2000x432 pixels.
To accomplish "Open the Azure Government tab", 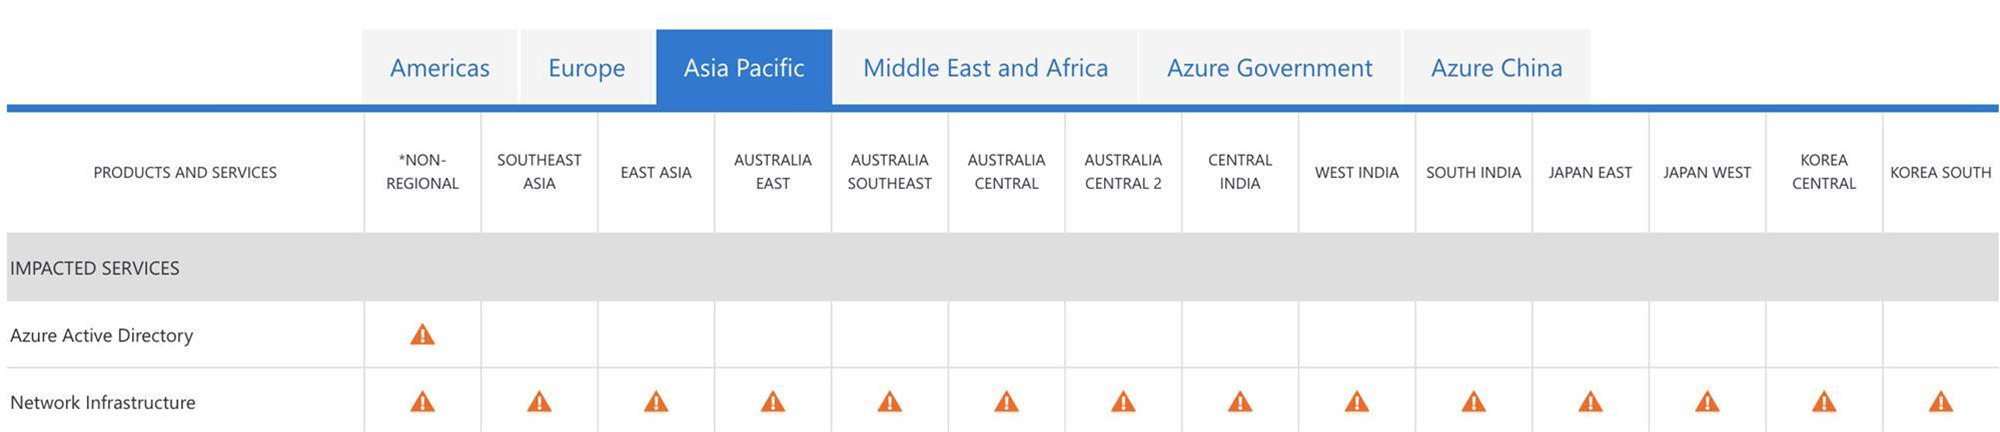I will point(1269,67).
